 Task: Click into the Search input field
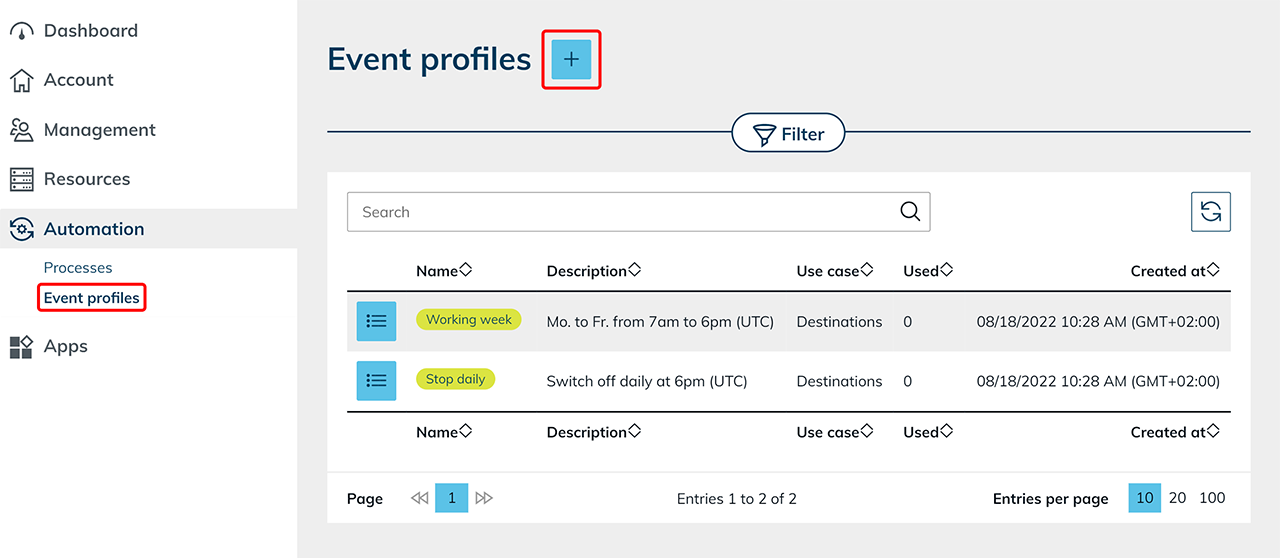(x=620, y=212)
